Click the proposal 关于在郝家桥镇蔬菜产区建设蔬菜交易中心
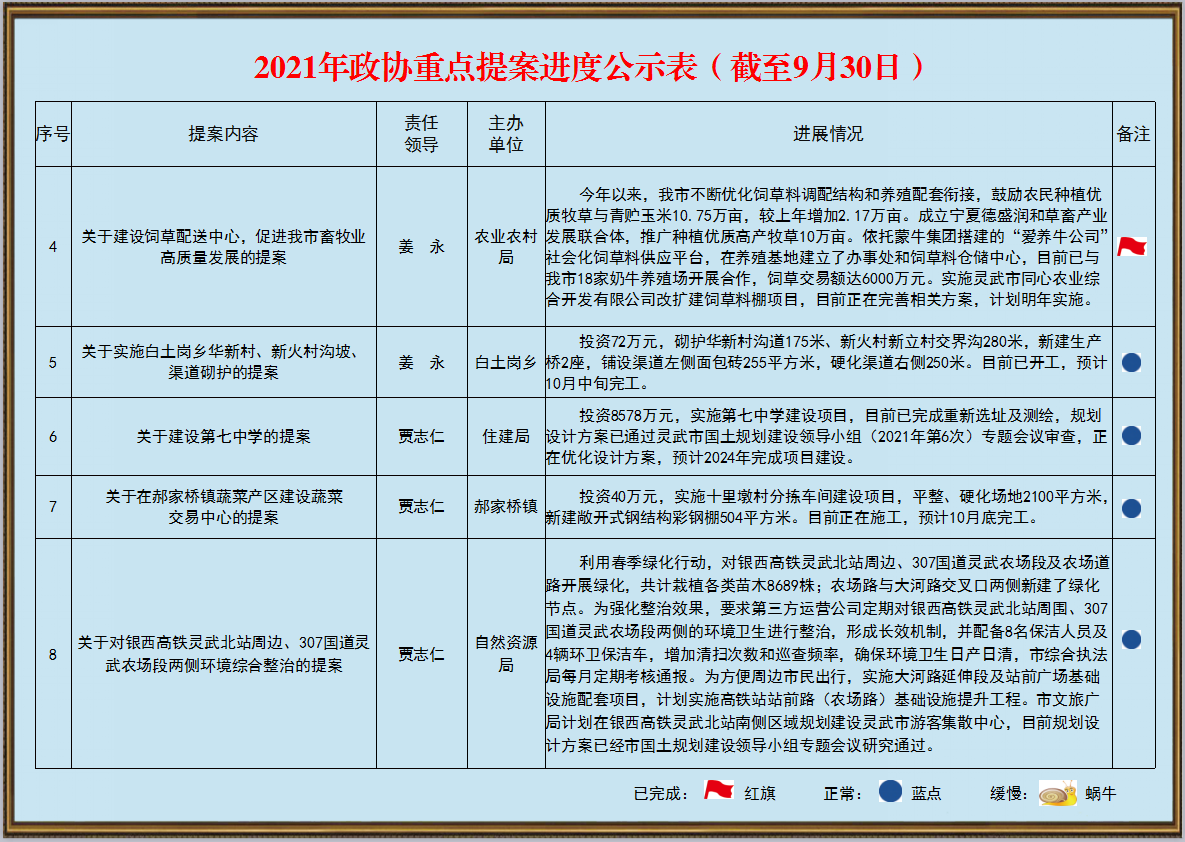Viewport: 1185px width, 842px height. (224, 506)
